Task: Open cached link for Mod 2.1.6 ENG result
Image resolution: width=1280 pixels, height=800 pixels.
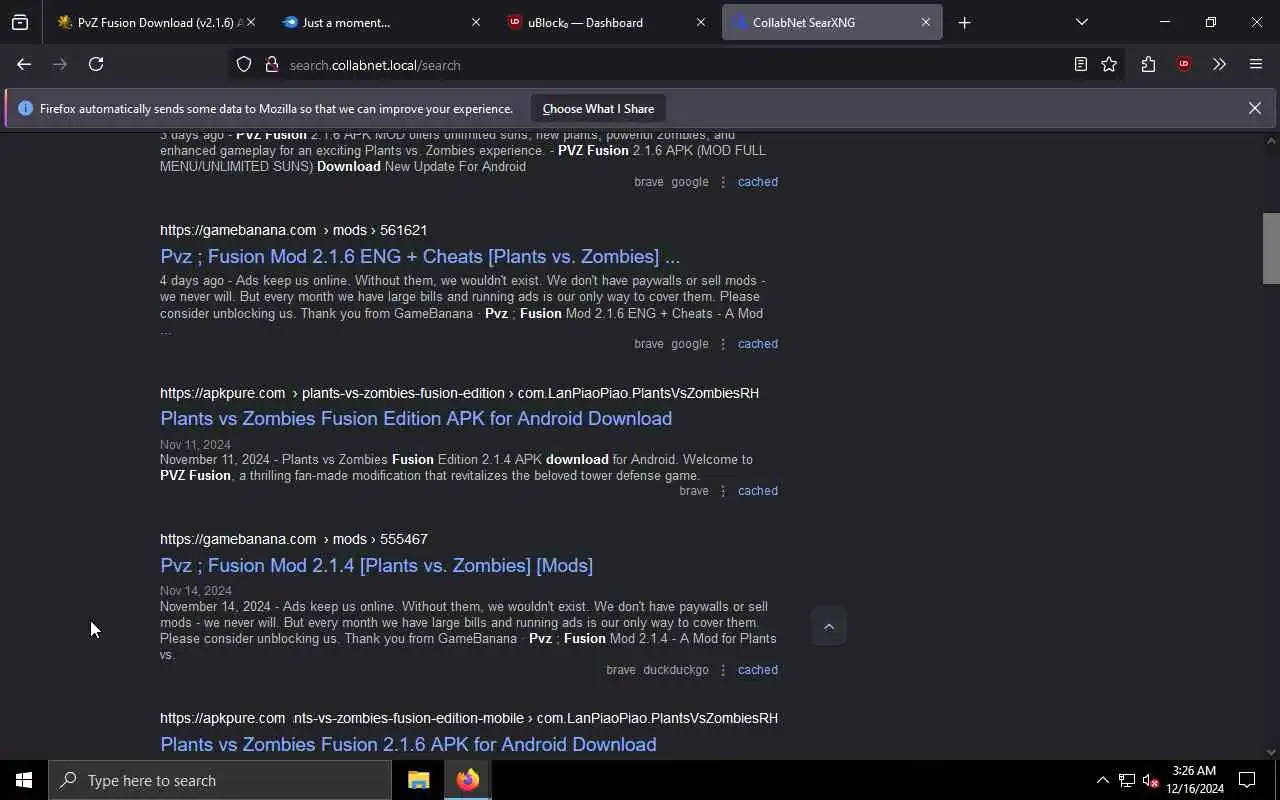Action: (757, 344)
